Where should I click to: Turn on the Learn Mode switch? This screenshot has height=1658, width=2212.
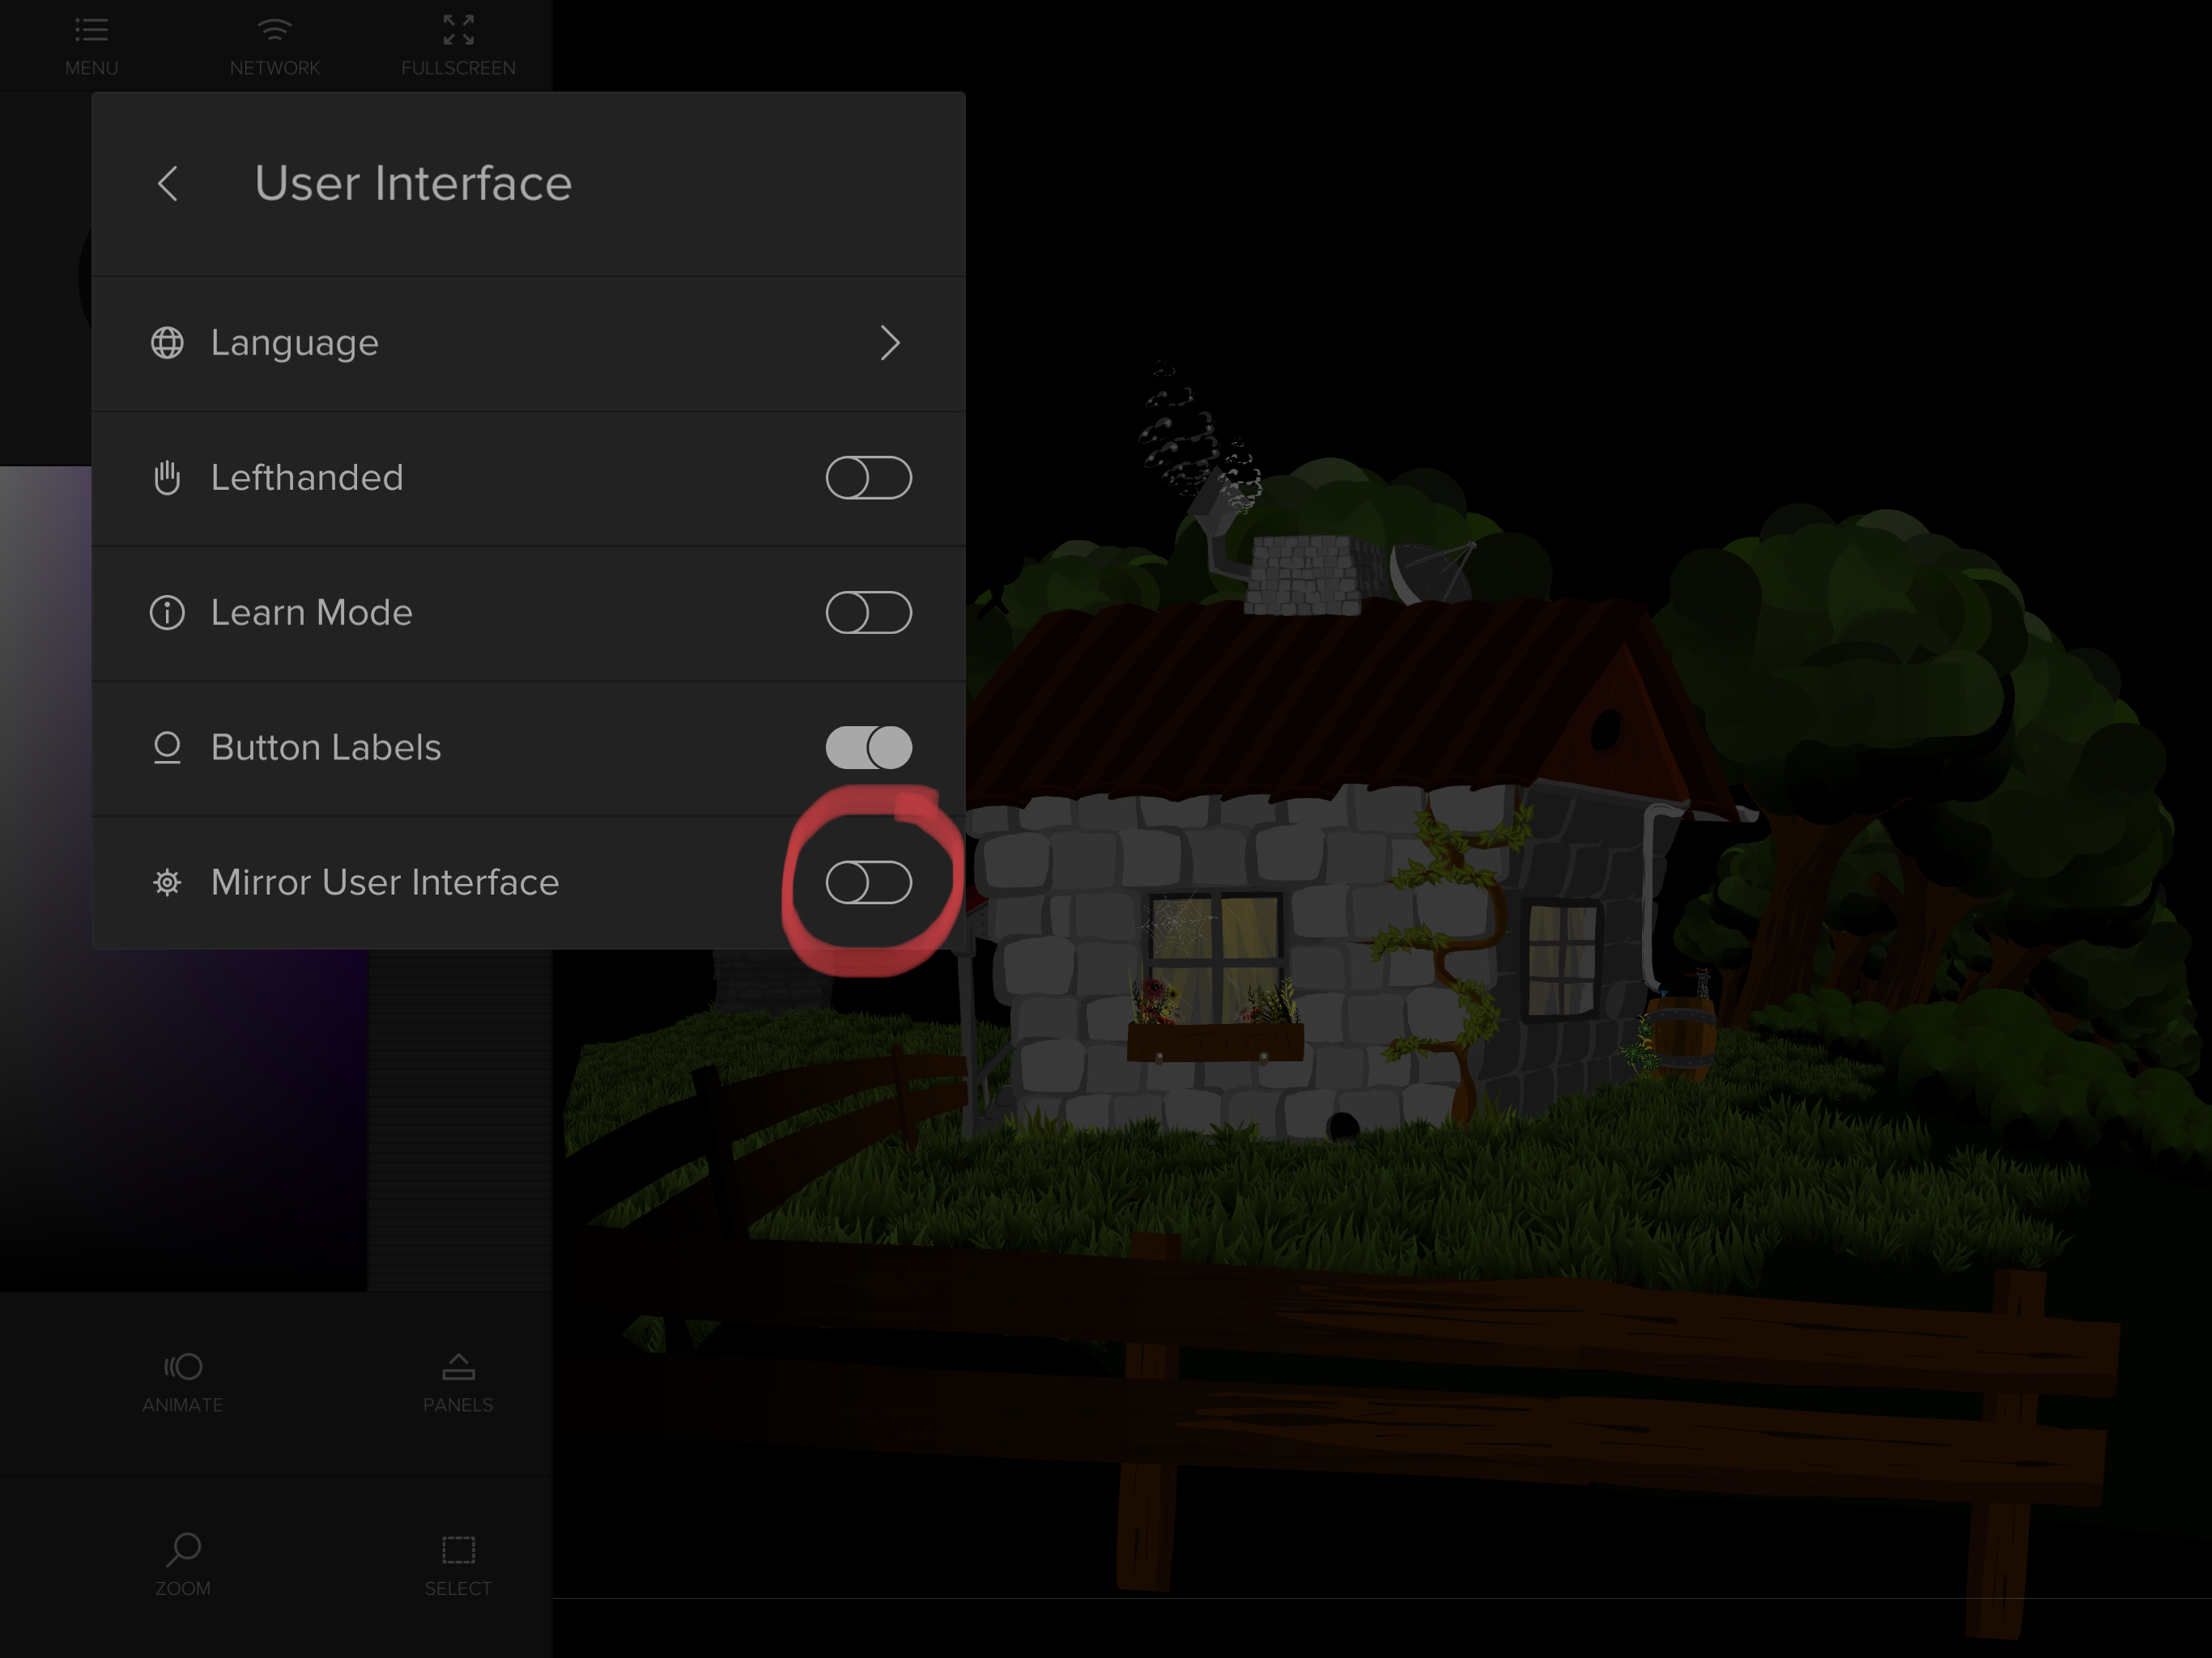coord(868,613)
